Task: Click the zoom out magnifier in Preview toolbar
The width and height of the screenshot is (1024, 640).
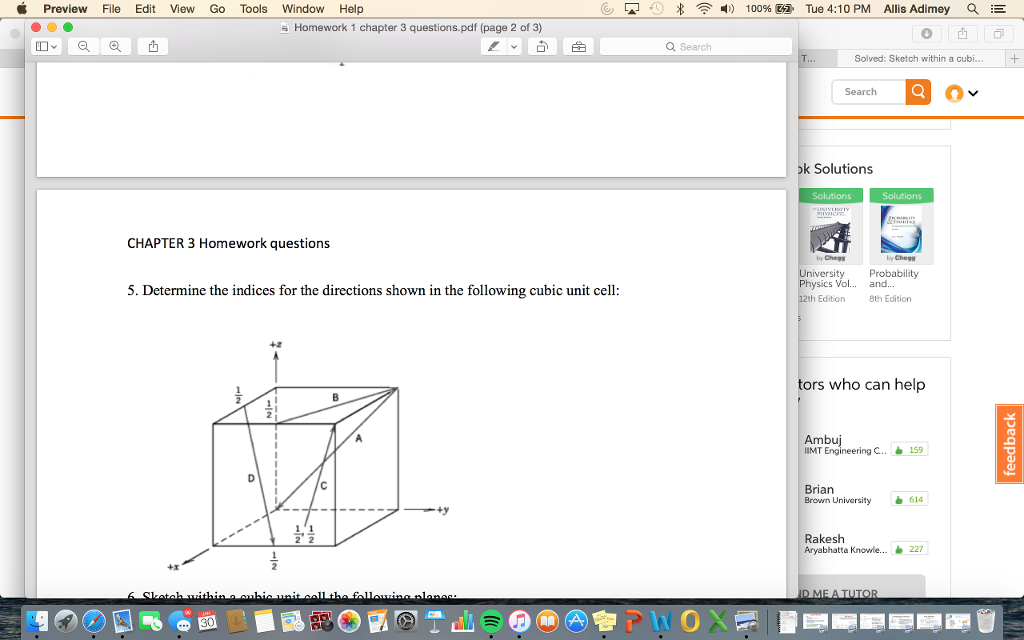Action: pos(83,46)
